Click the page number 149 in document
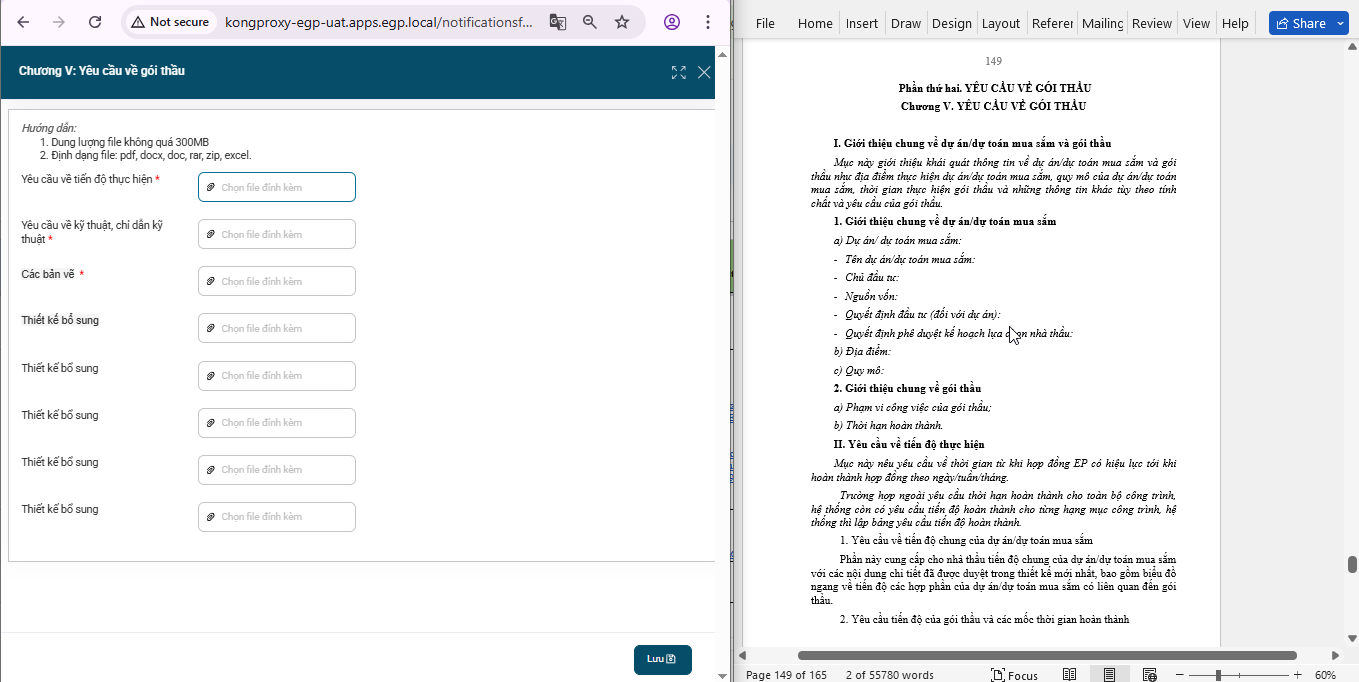The width and height of the screenshot is (1359, 682). point(993,61)
